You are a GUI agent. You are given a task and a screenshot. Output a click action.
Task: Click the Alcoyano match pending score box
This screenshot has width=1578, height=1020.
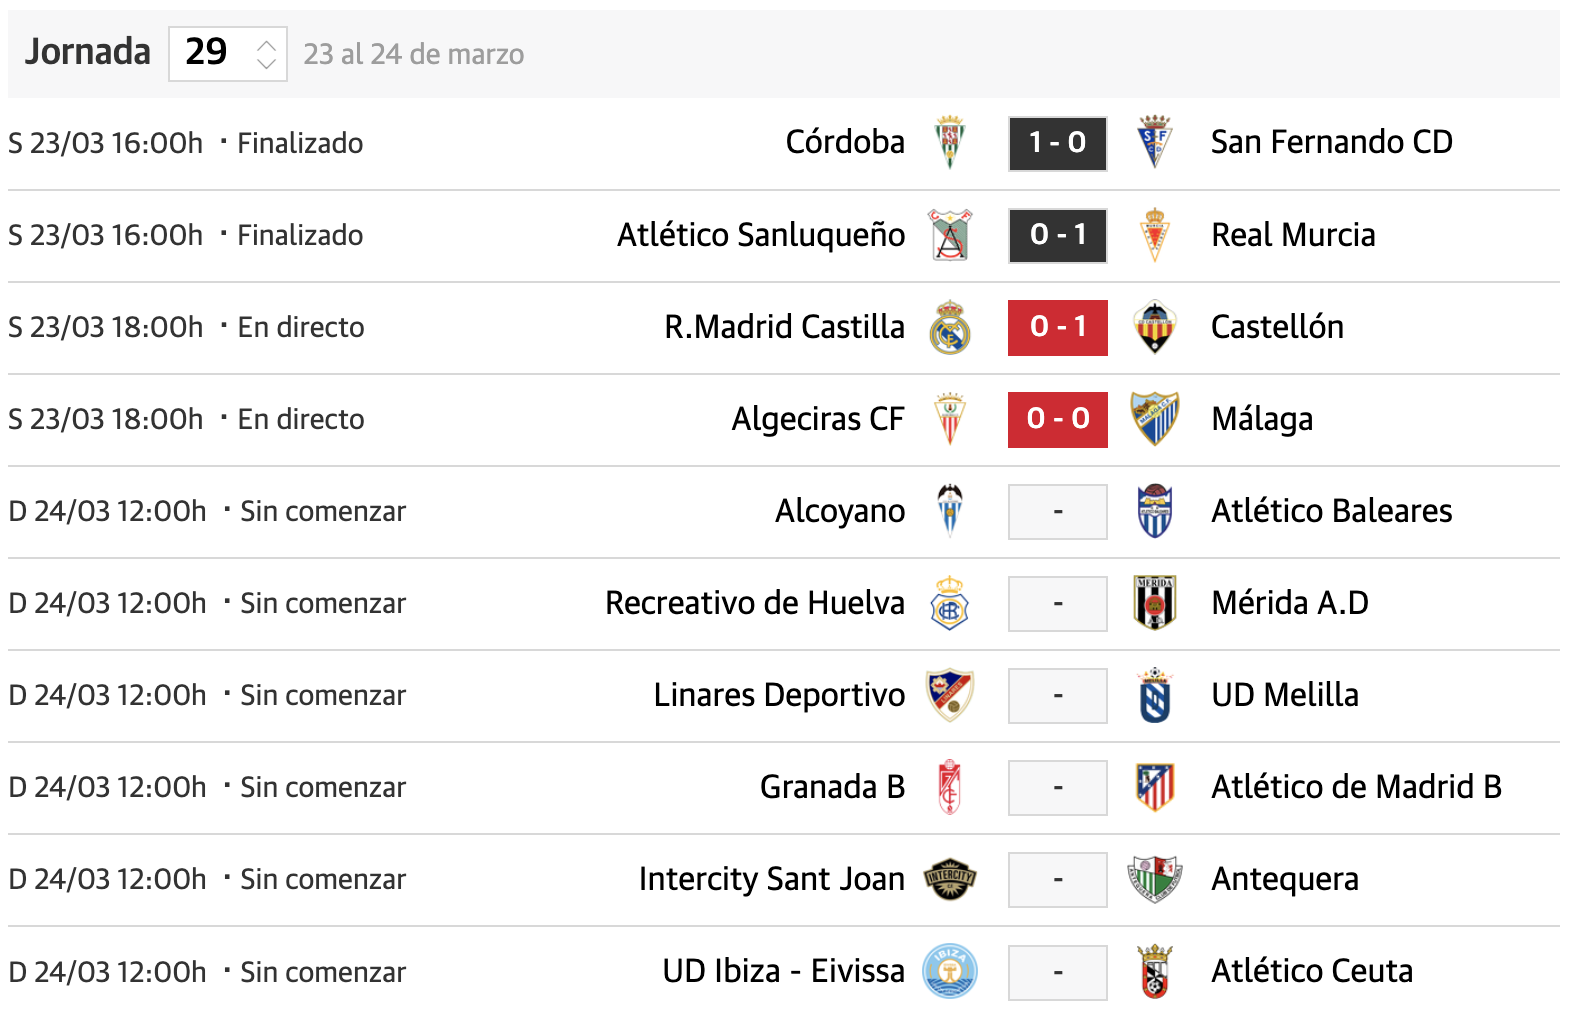tap(1057, 511)
